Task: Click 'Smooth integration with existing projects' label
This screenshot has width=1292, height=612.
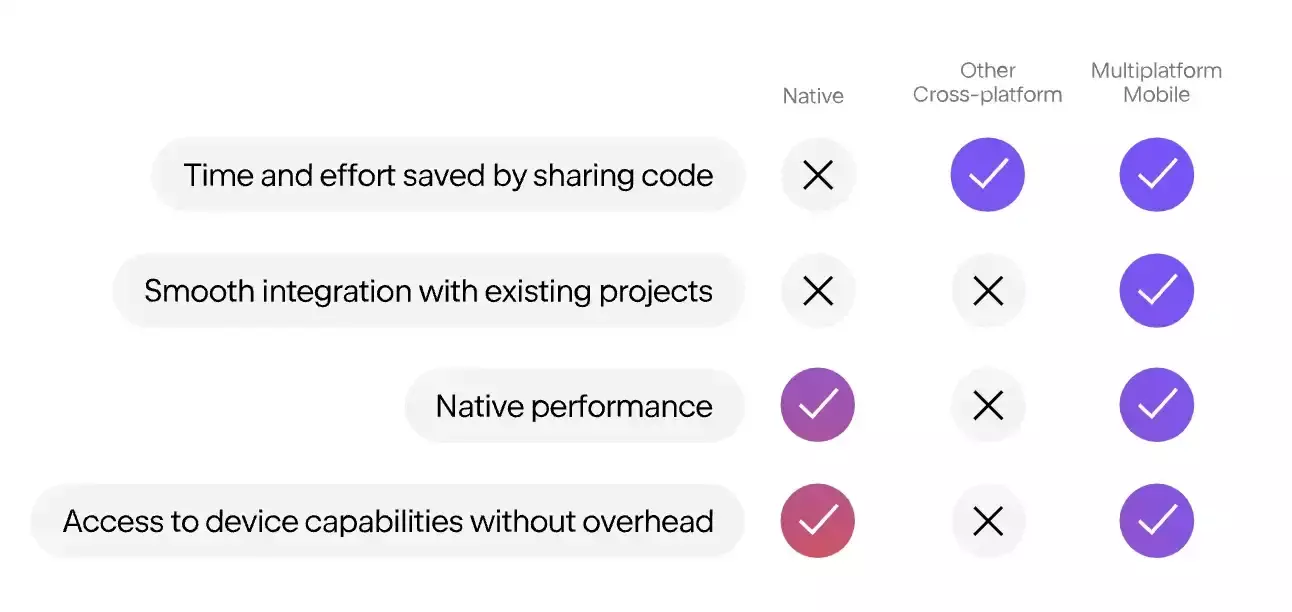Action: [428, 291]
